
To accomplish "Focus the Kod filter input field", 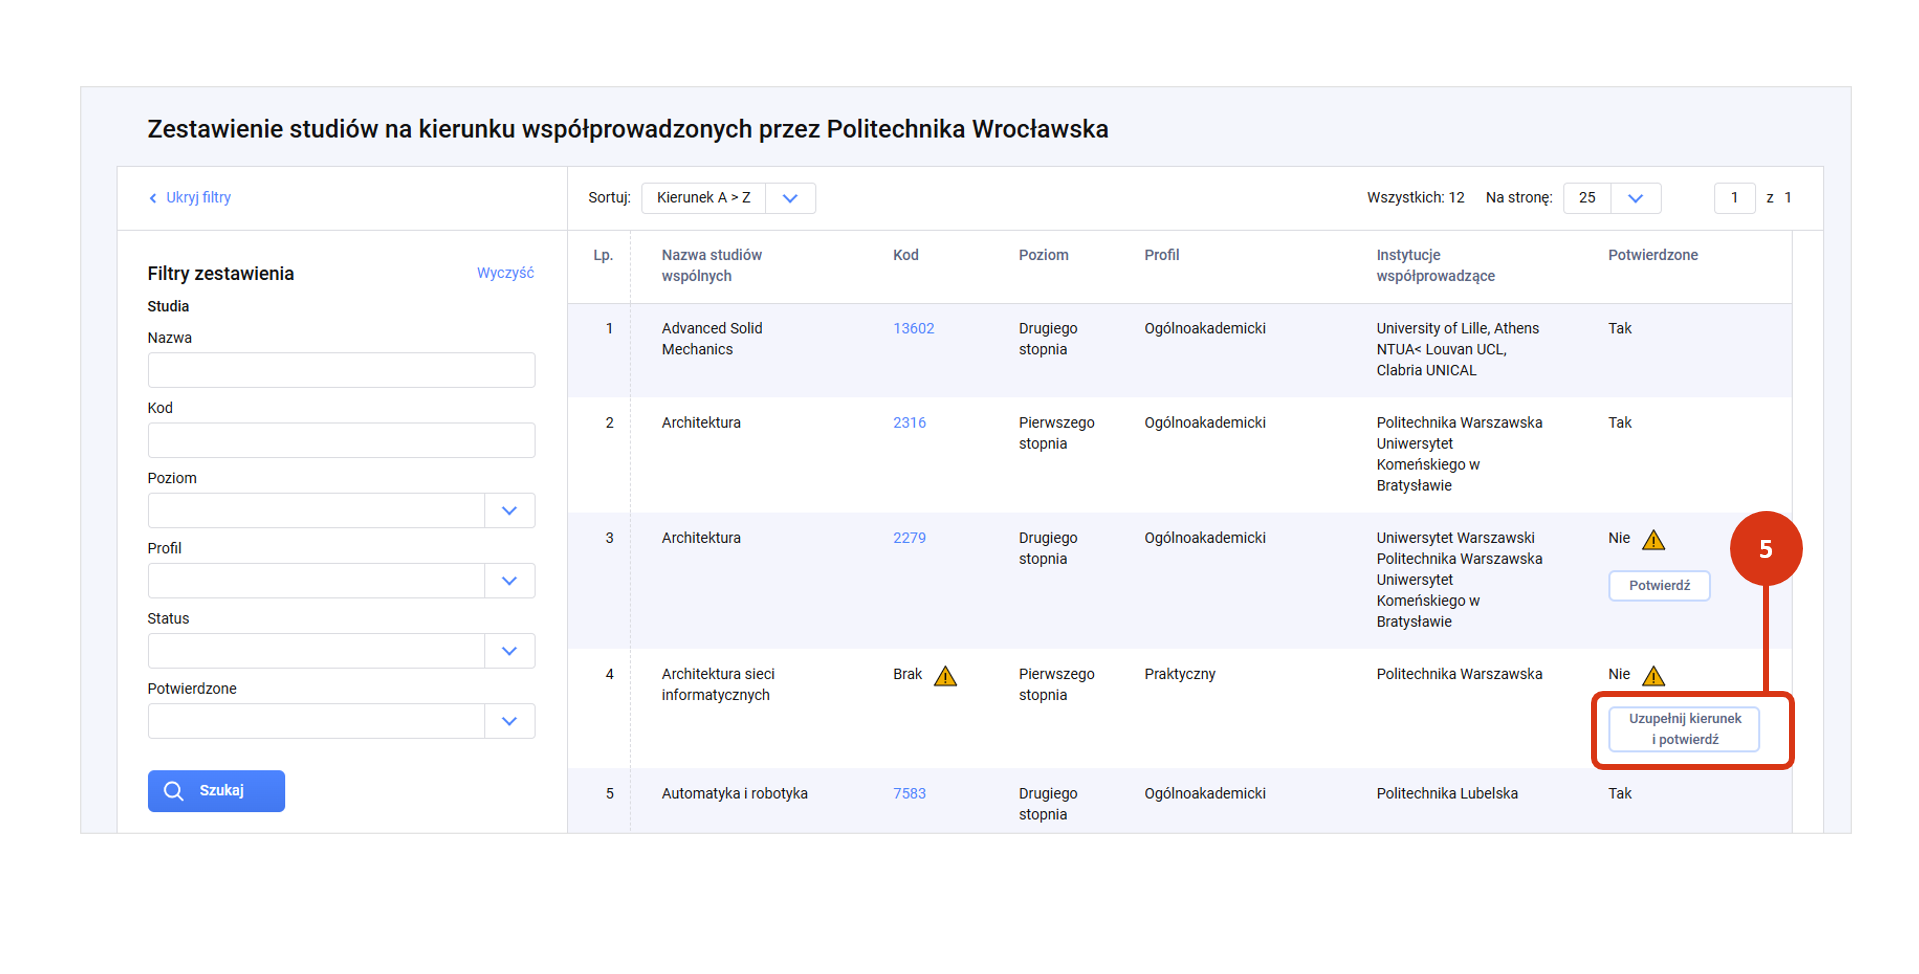I will click(341, 440).
